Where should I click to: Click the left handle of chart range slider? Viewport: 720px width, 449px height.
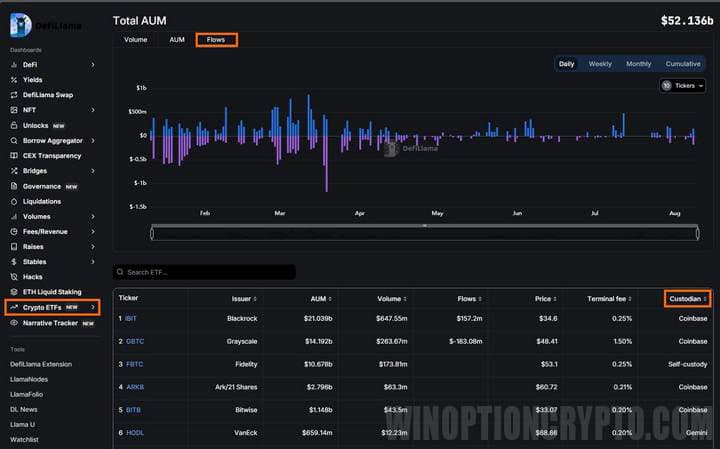pyautogui.click(x=152, y=233)
